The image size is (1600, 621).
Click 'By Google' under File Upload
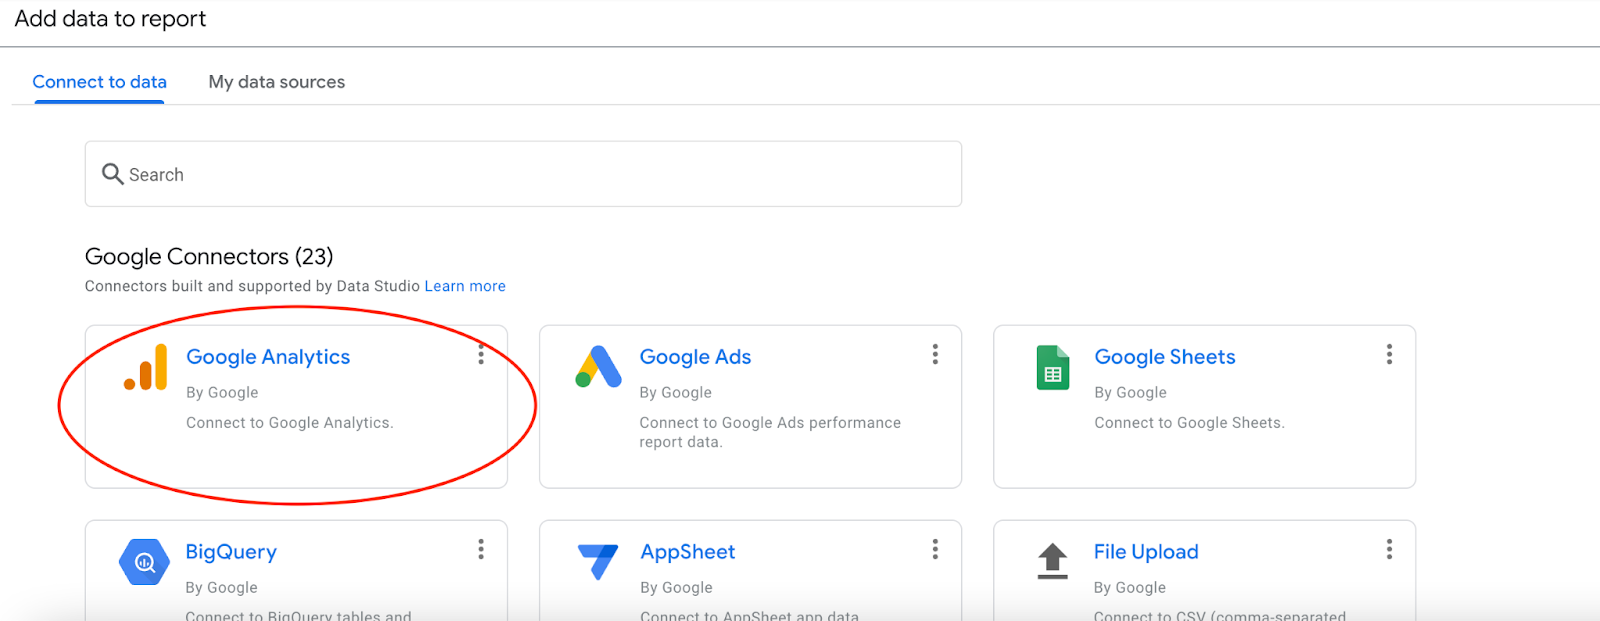pyautogui.click(x=1130, y=588)
